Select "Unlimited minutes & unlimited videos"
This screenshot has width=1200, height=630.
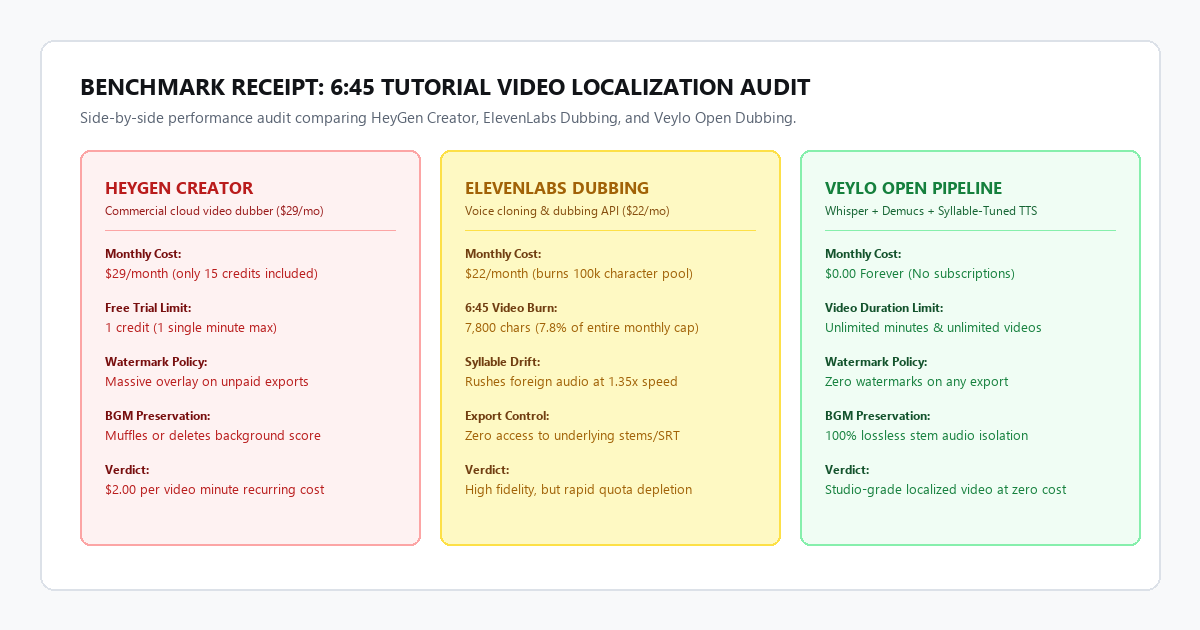(933, 327)
